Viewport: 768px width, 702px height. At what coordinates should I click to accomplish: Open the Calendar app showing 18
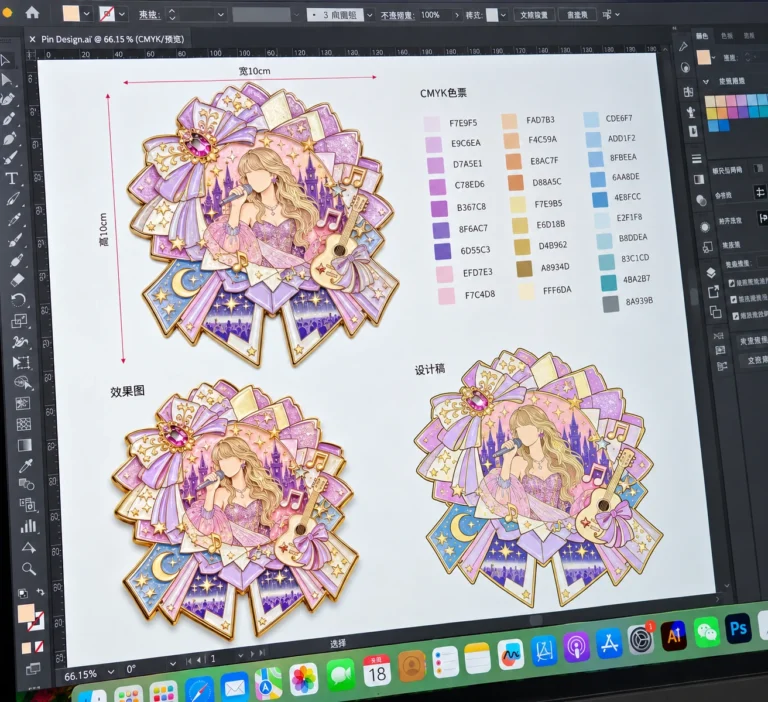(x=377, y=670)
